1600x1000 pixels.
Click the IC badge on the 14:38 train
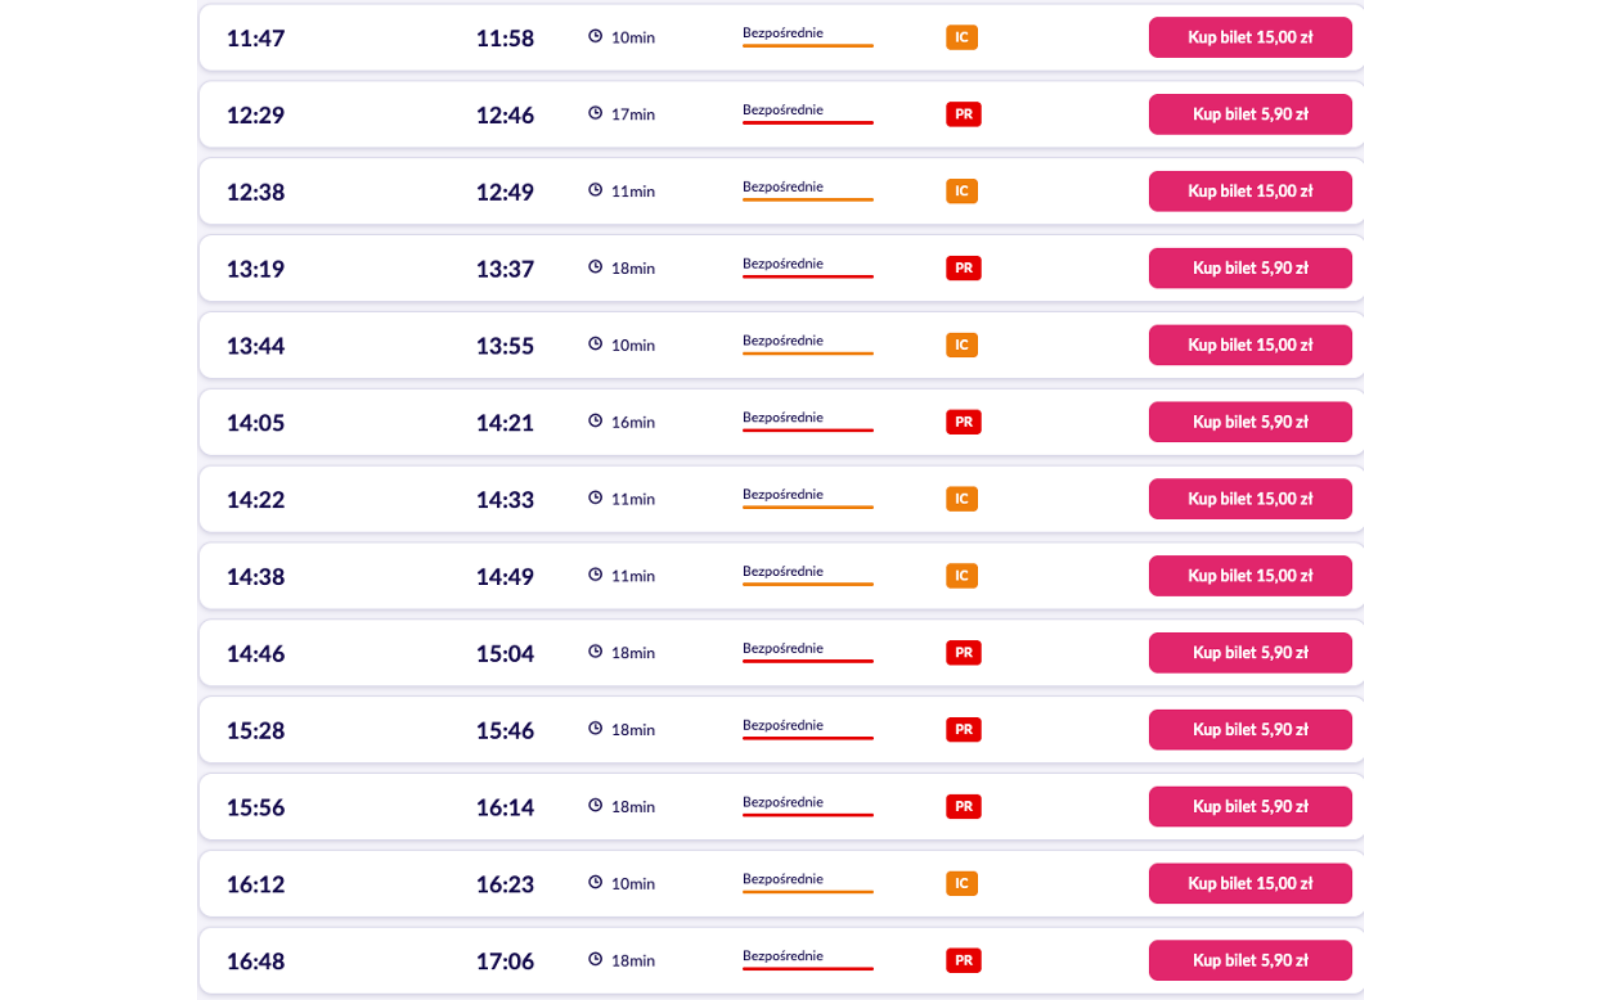coord(961,576)
